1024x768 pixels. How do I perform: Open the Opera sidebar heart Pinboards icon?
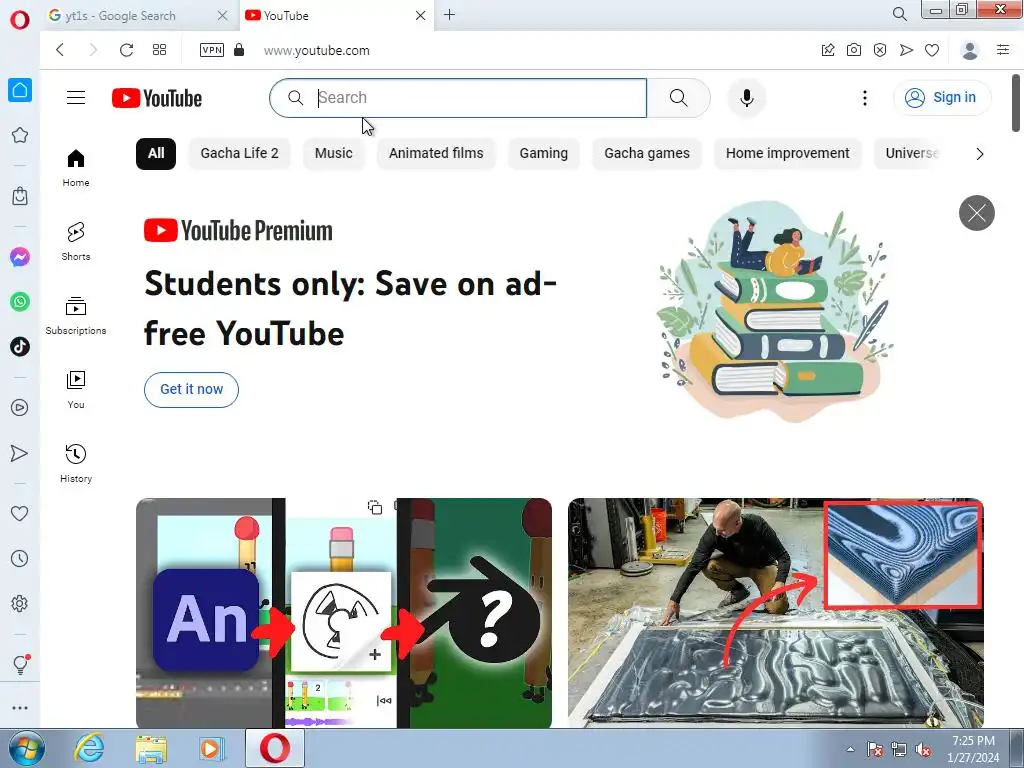pos(20,513)
